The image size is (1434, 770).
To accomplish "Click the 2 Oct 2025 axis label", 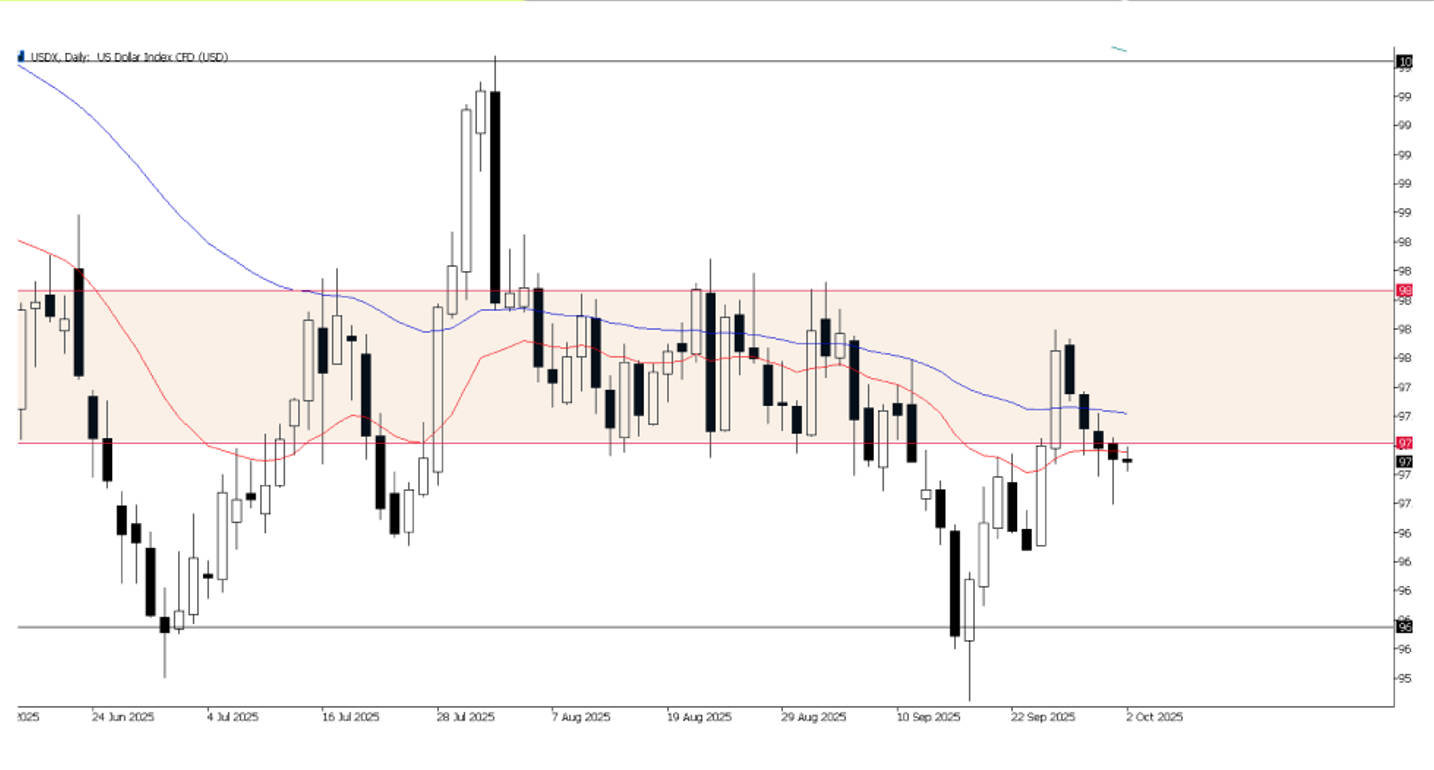I will [x=1154, y=717].
